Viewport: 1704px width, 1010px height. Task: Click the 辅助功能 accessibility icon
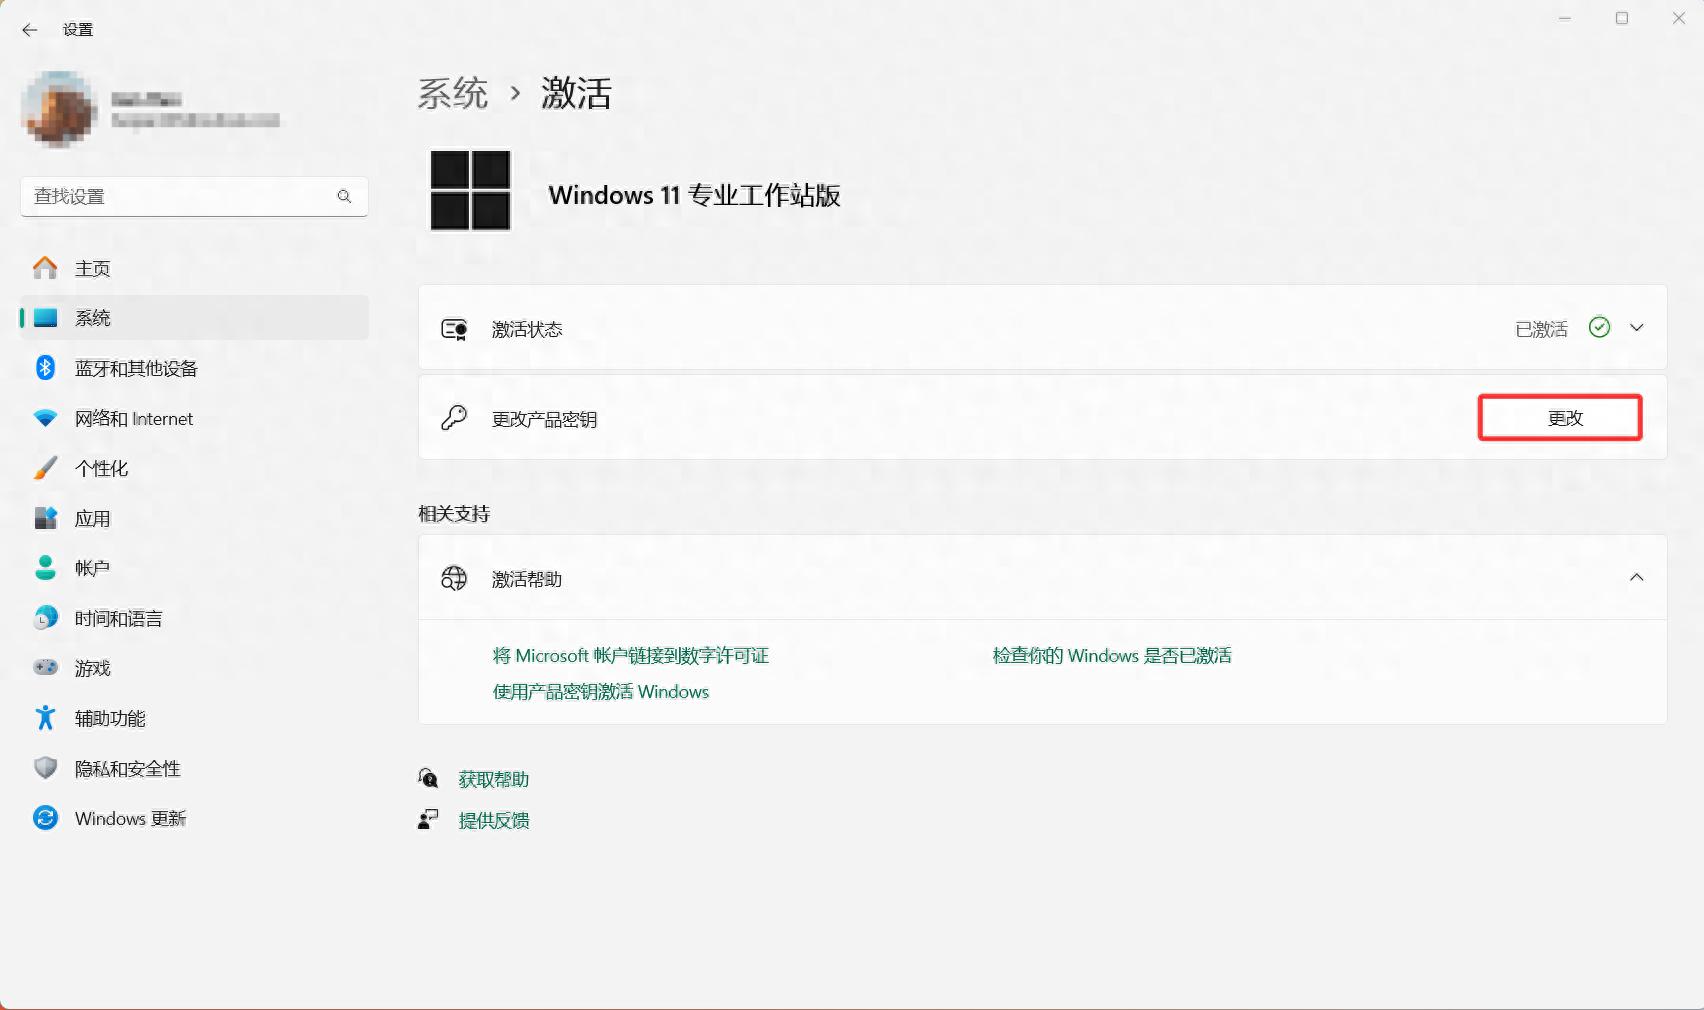click(x=45, y=718)
